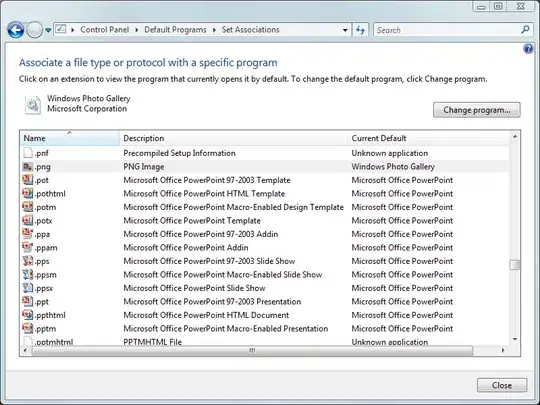Open the address bar history dropdown
This screenshot has height=405, width=540.
point(345,30)
